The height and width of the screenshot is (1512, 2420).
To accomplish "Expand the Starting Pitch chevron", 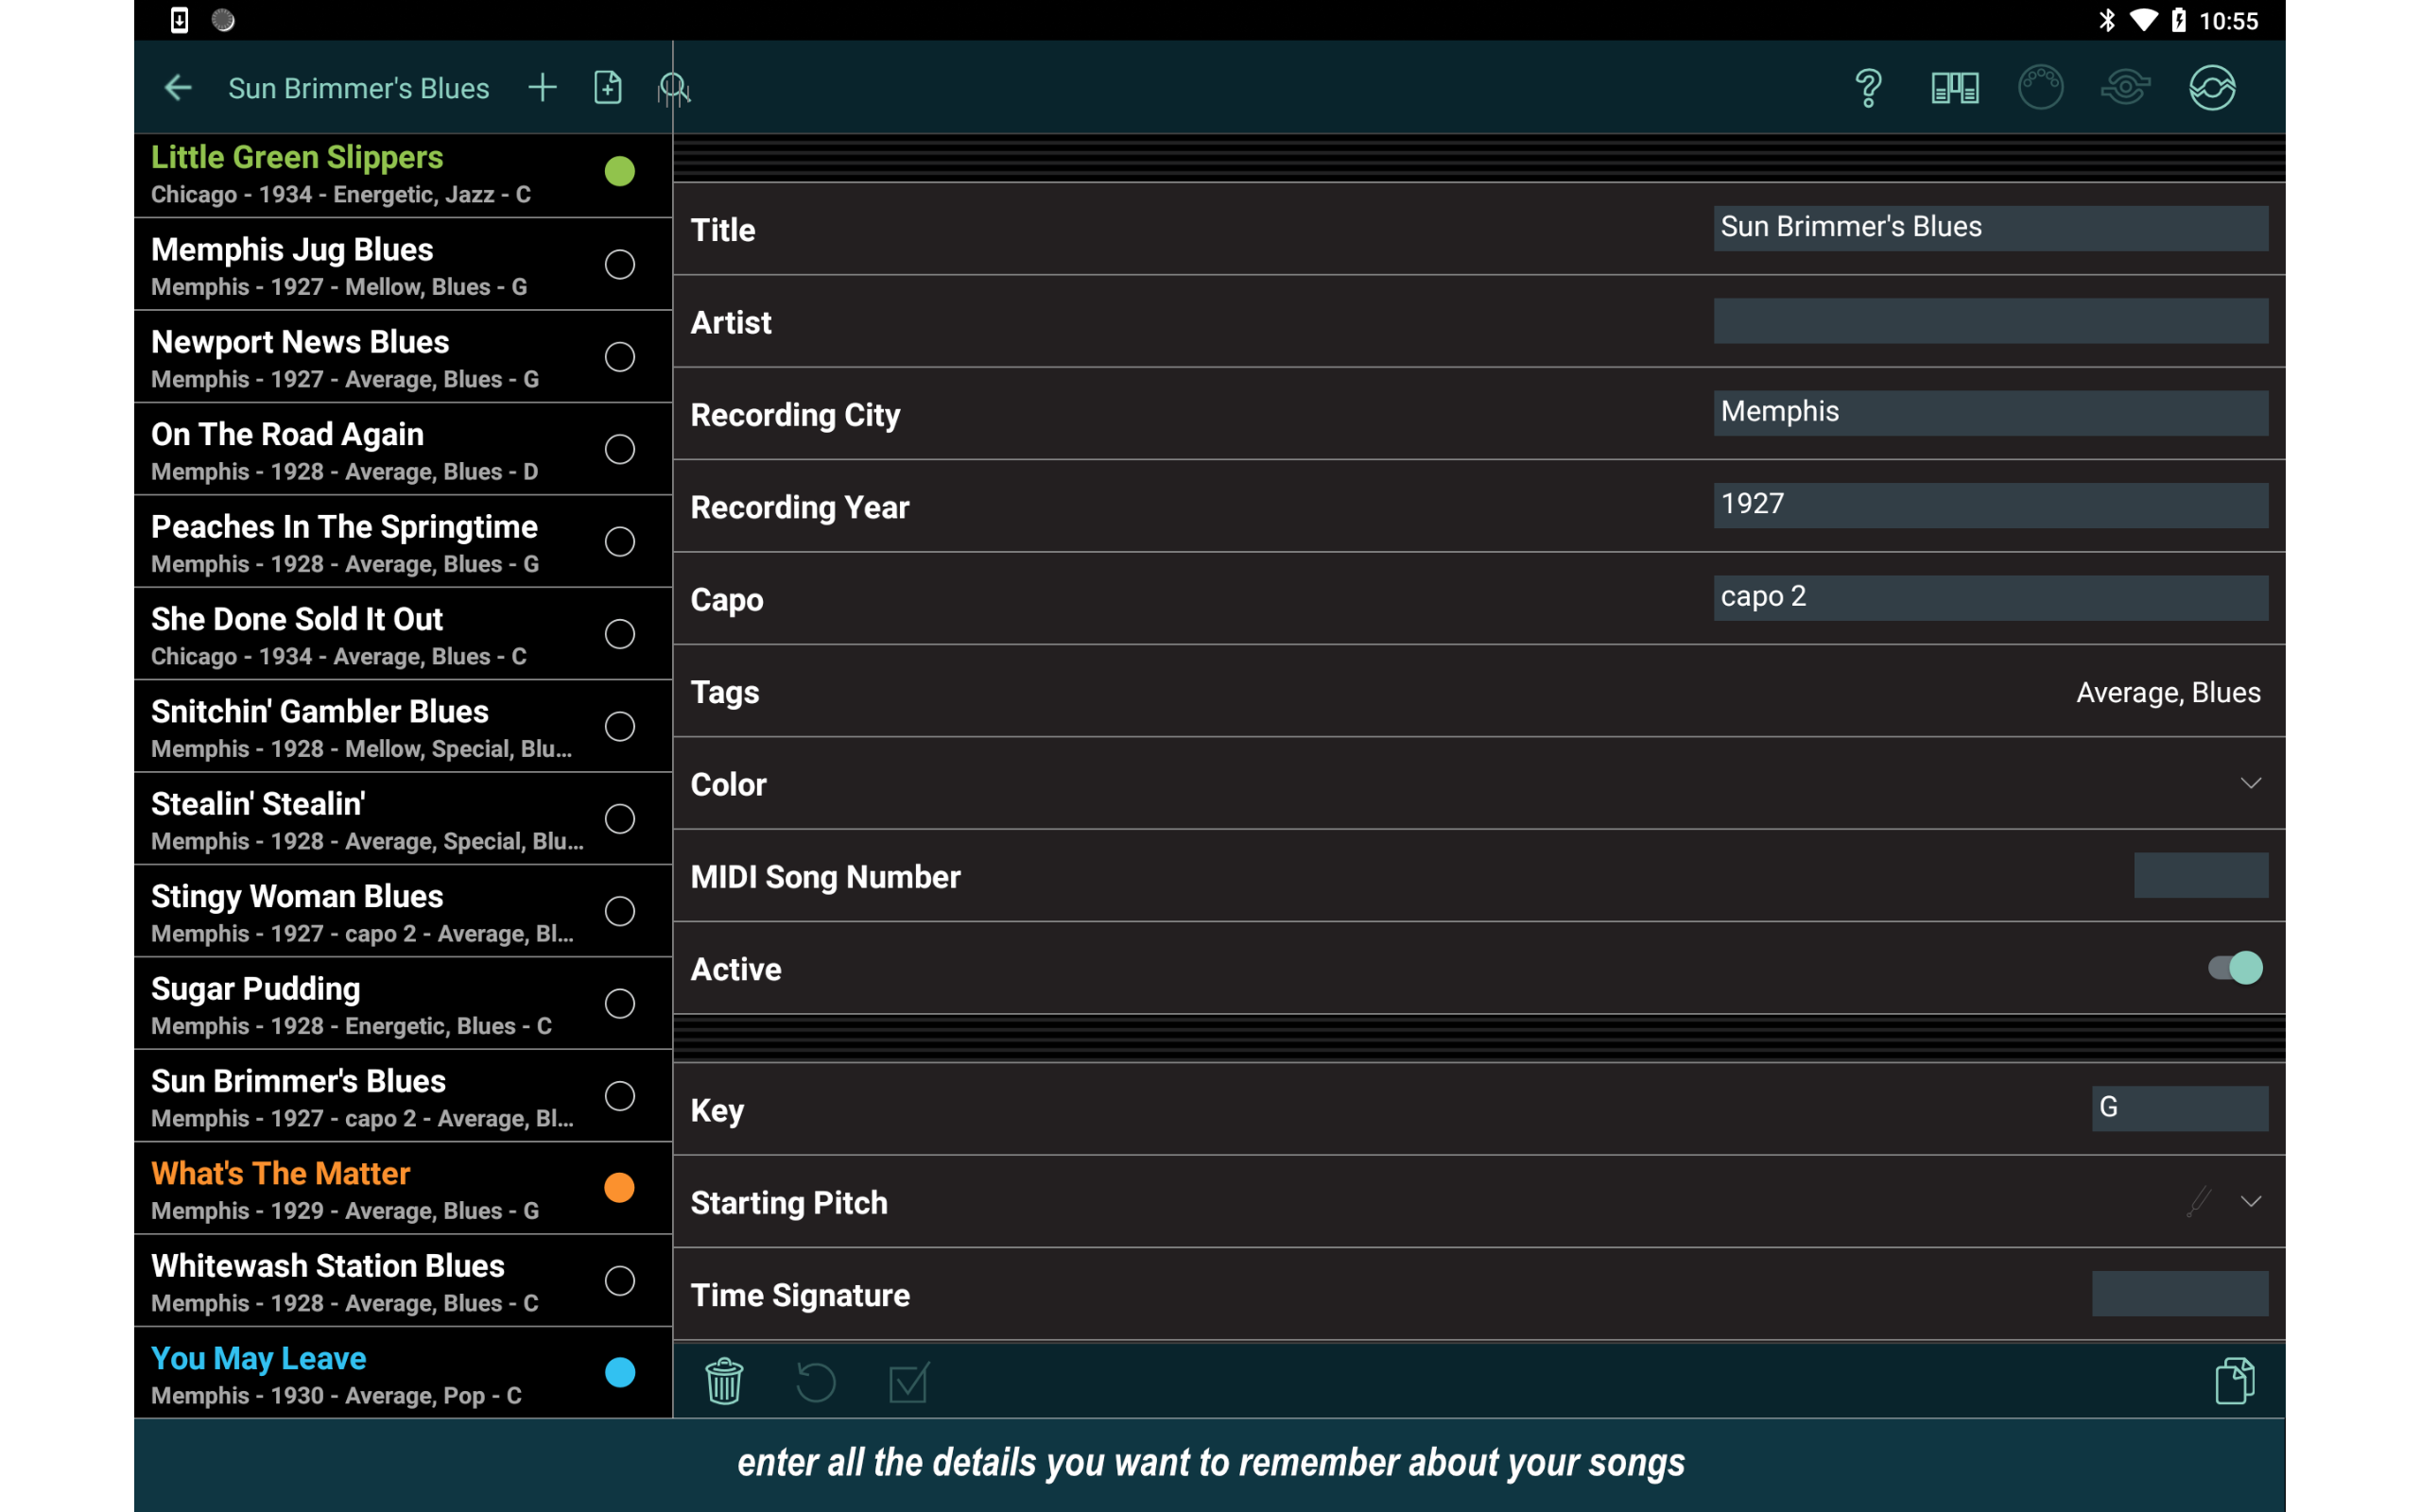I will click(2250, 1201).
